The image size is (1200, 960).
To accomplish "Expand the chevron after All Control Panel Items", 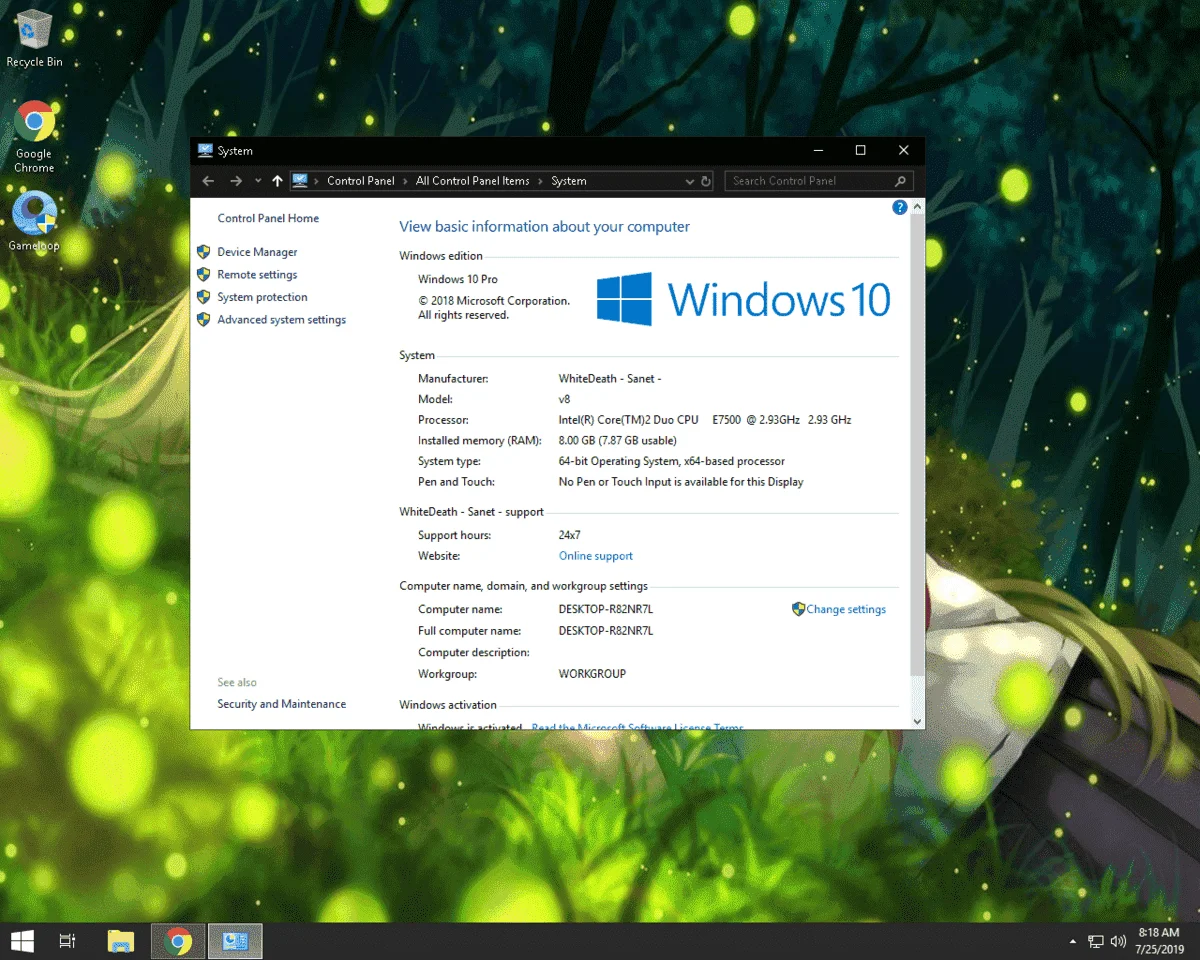I will point(541,181).
